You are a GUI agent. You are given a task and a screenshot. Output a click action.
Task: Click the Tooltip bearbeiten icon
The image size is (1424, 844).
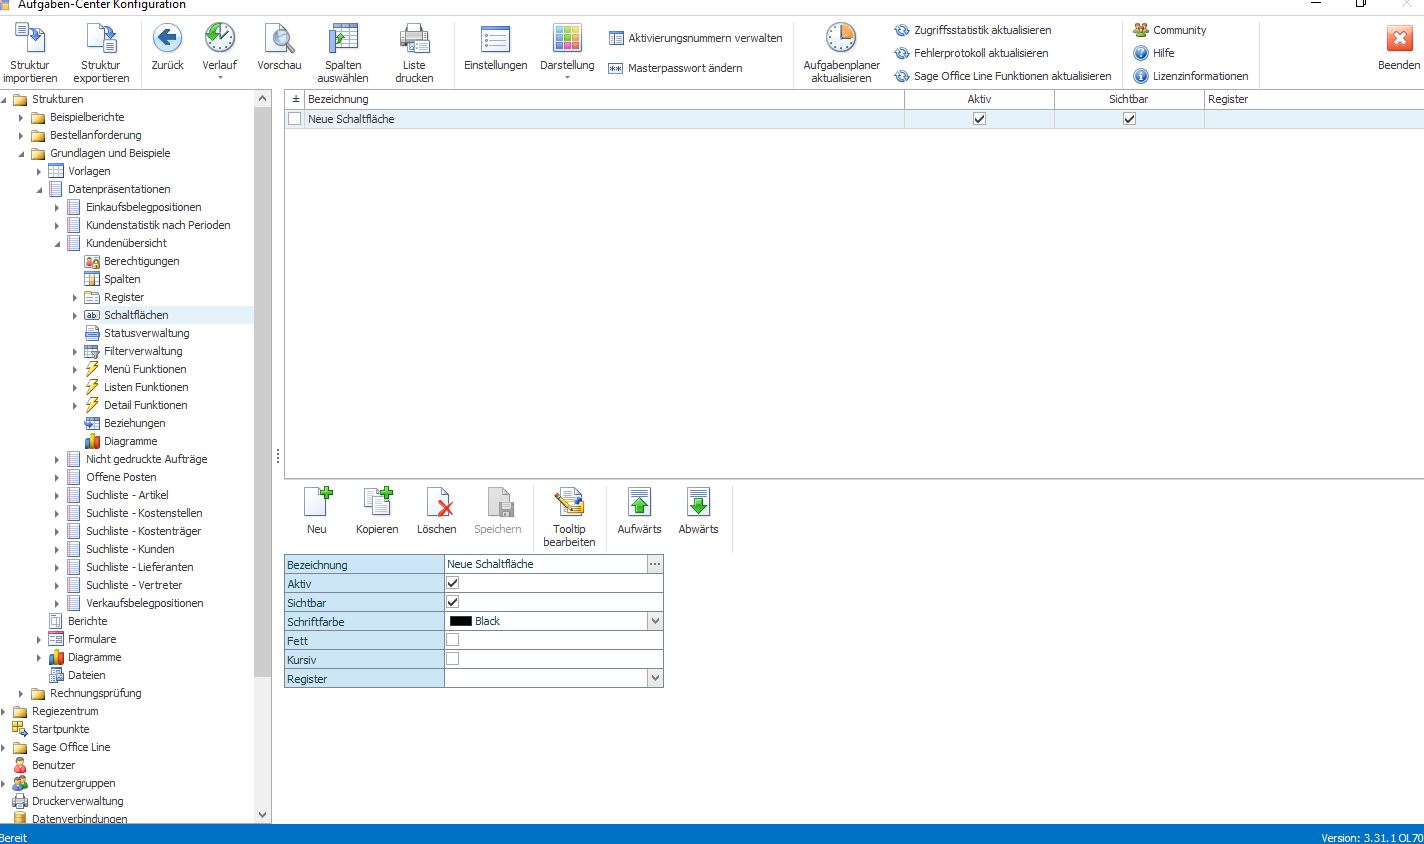[x=569, y=502]
